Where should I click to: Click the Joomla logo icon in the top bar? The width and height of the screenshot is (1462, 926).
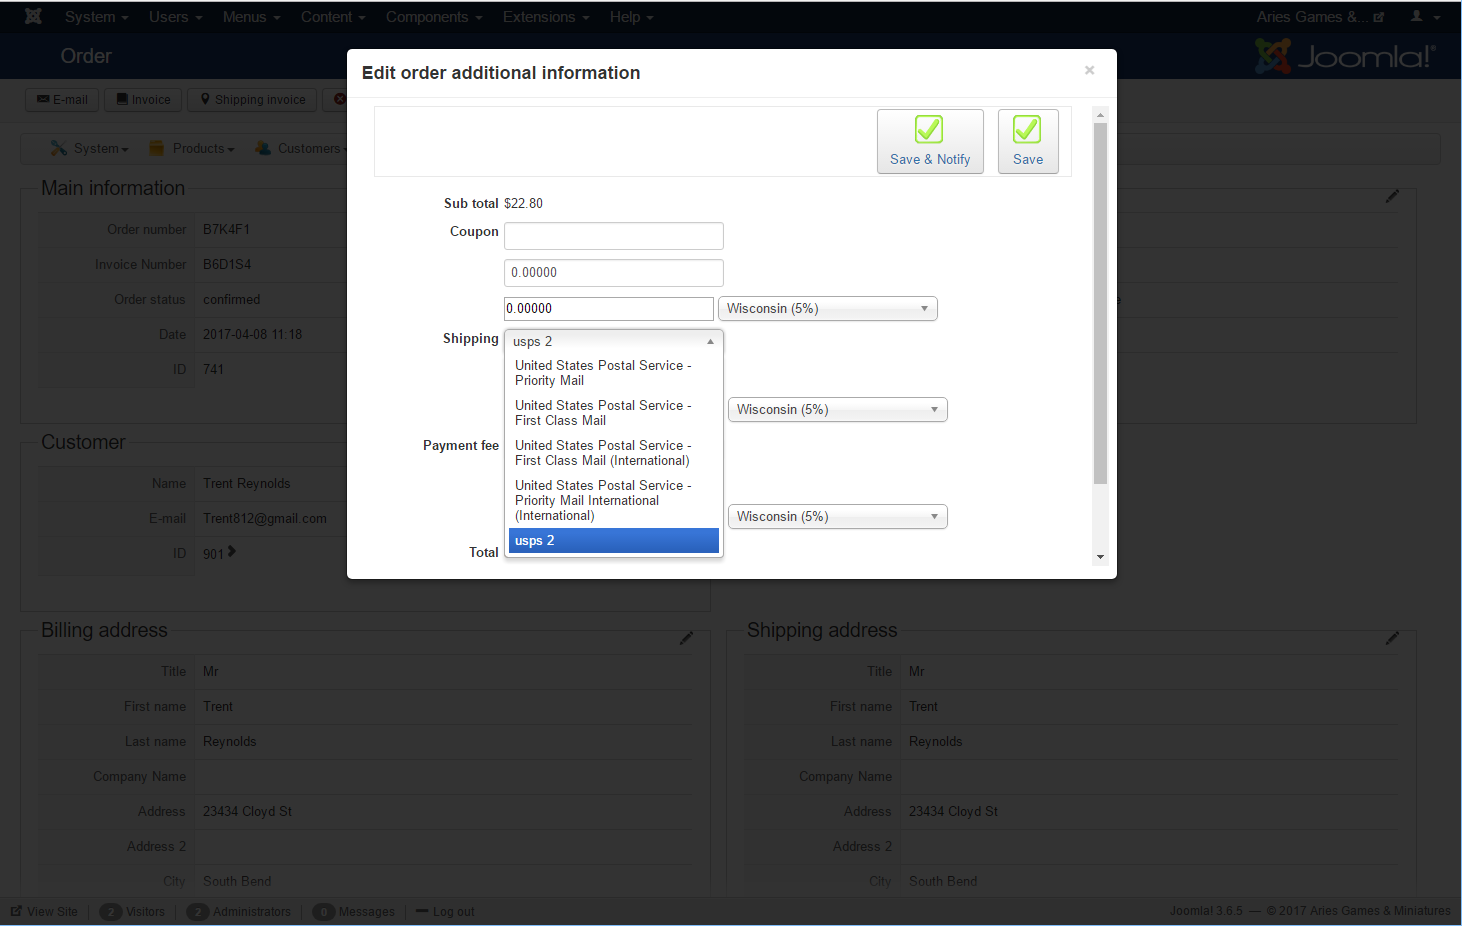point(33,17)
